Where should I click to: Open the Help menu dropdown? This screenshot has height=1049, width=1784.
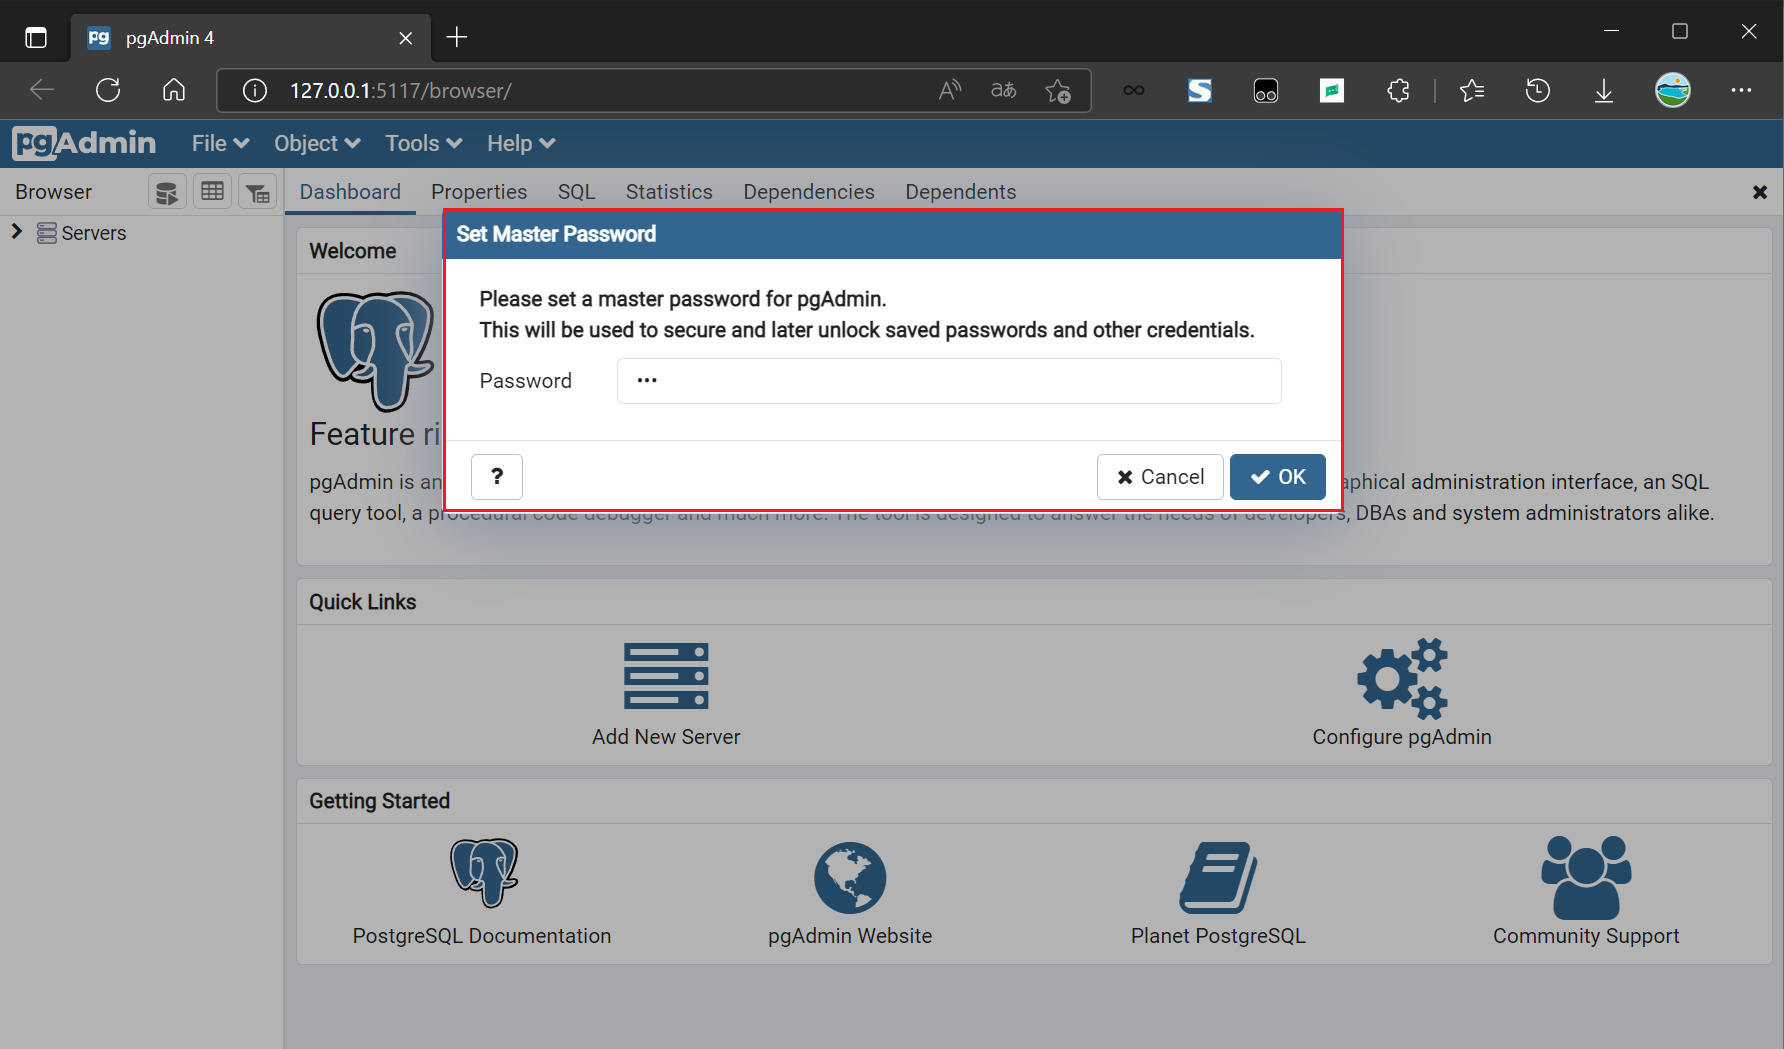(521, 143)
